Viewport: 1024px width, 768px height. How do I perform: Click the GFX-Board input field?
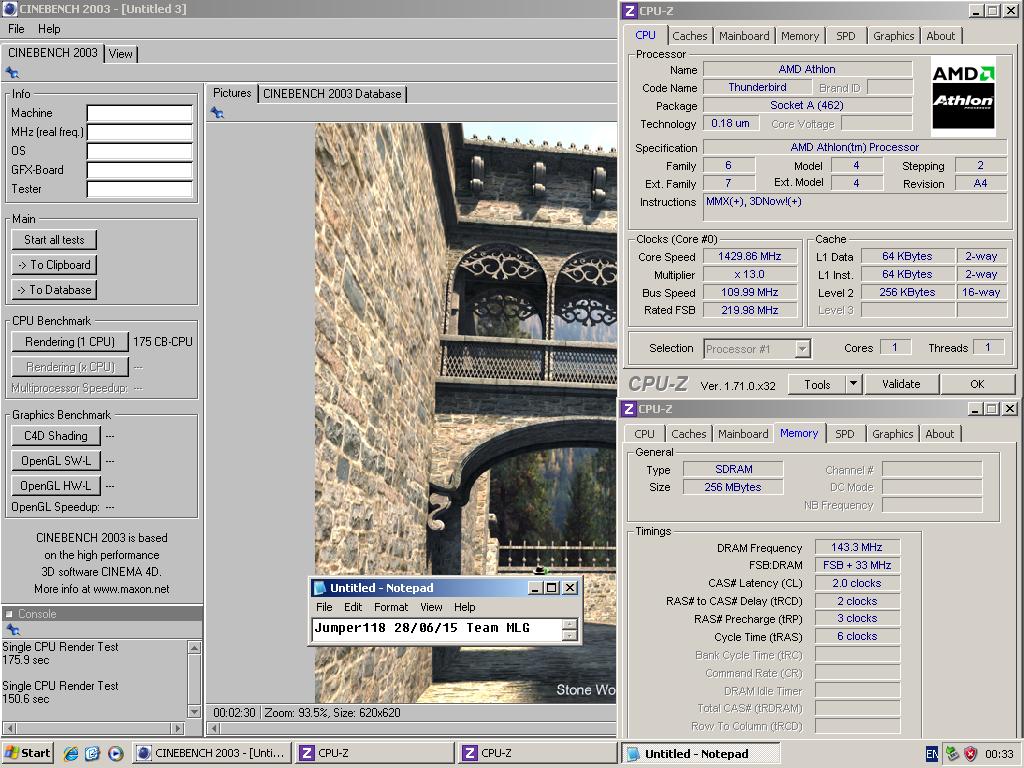pyautogui.click(x=140, y=170)
